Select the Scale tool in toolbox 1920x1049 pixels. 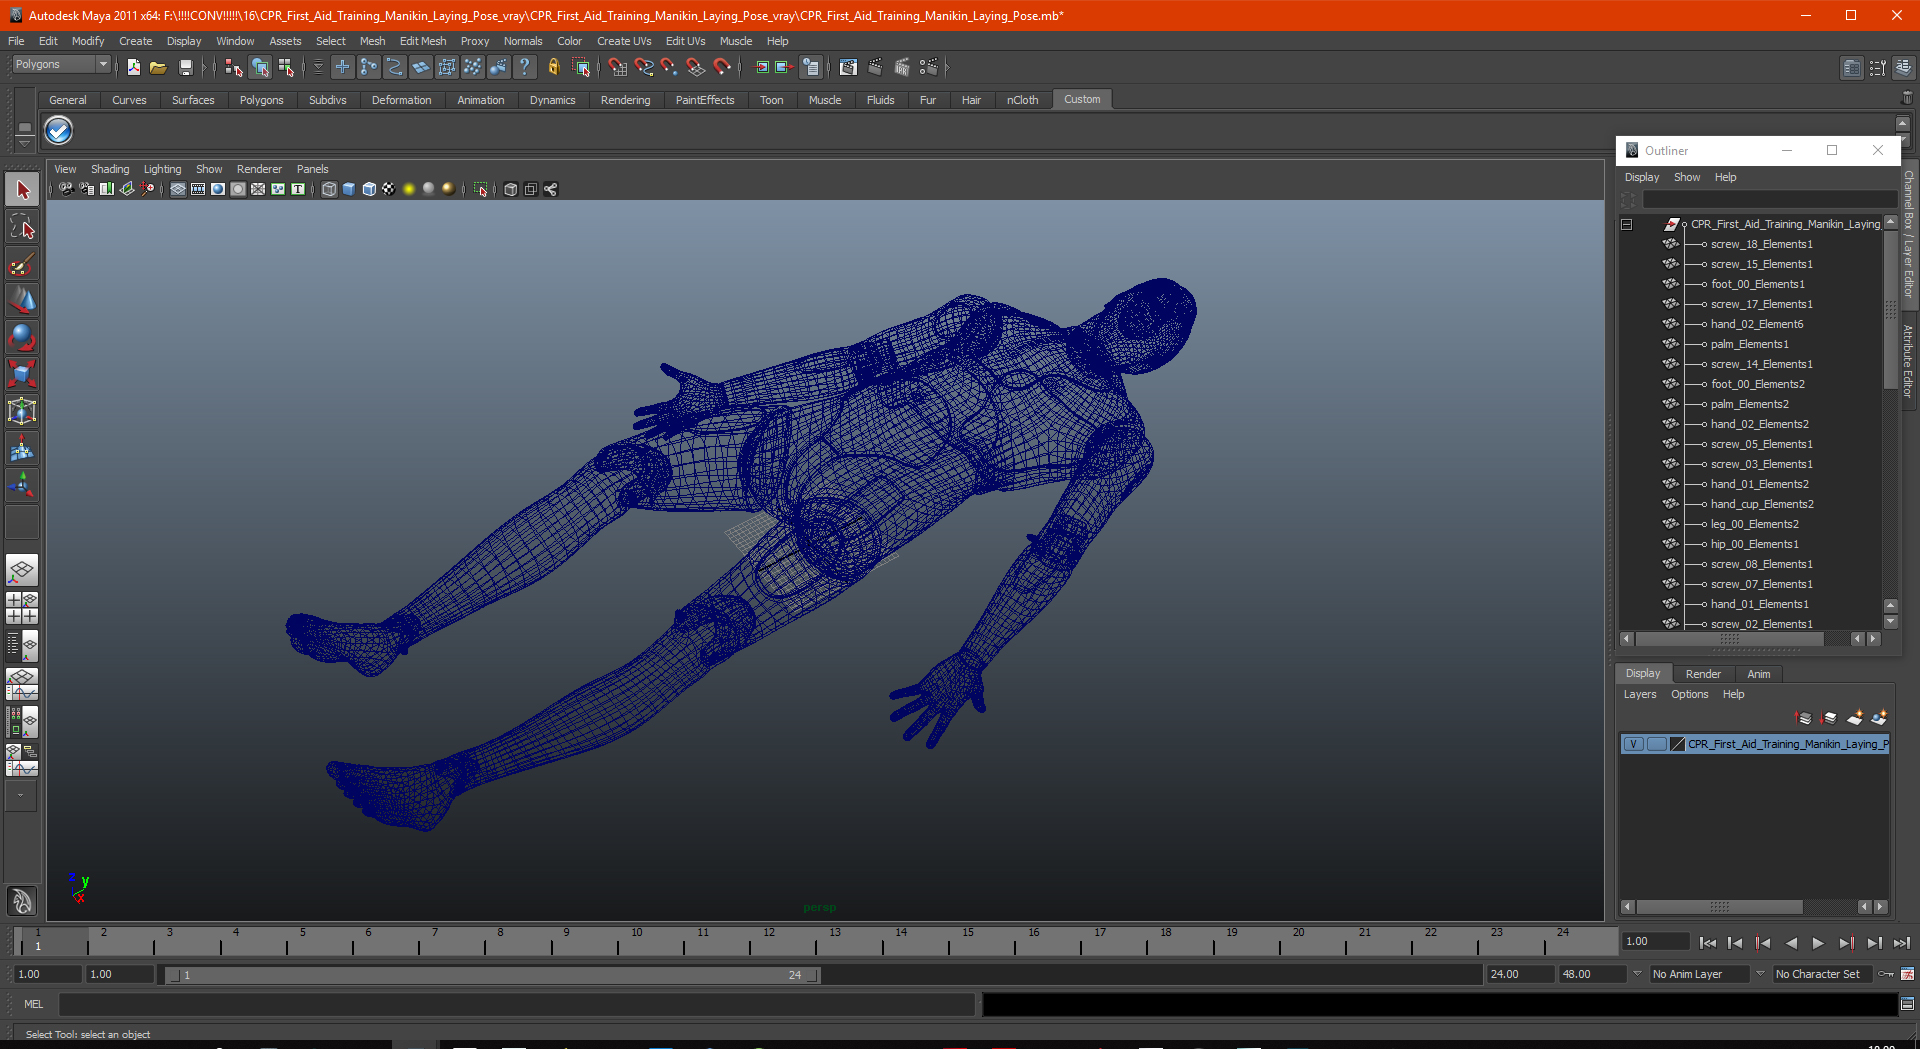pos(22,374)
